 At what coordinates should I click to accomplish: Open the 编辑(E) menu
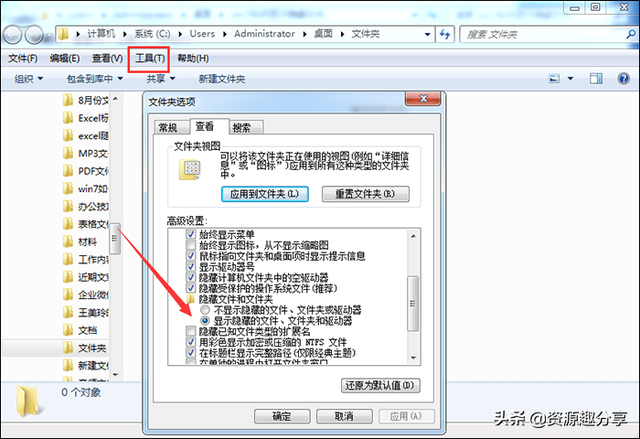click(64, 59)
